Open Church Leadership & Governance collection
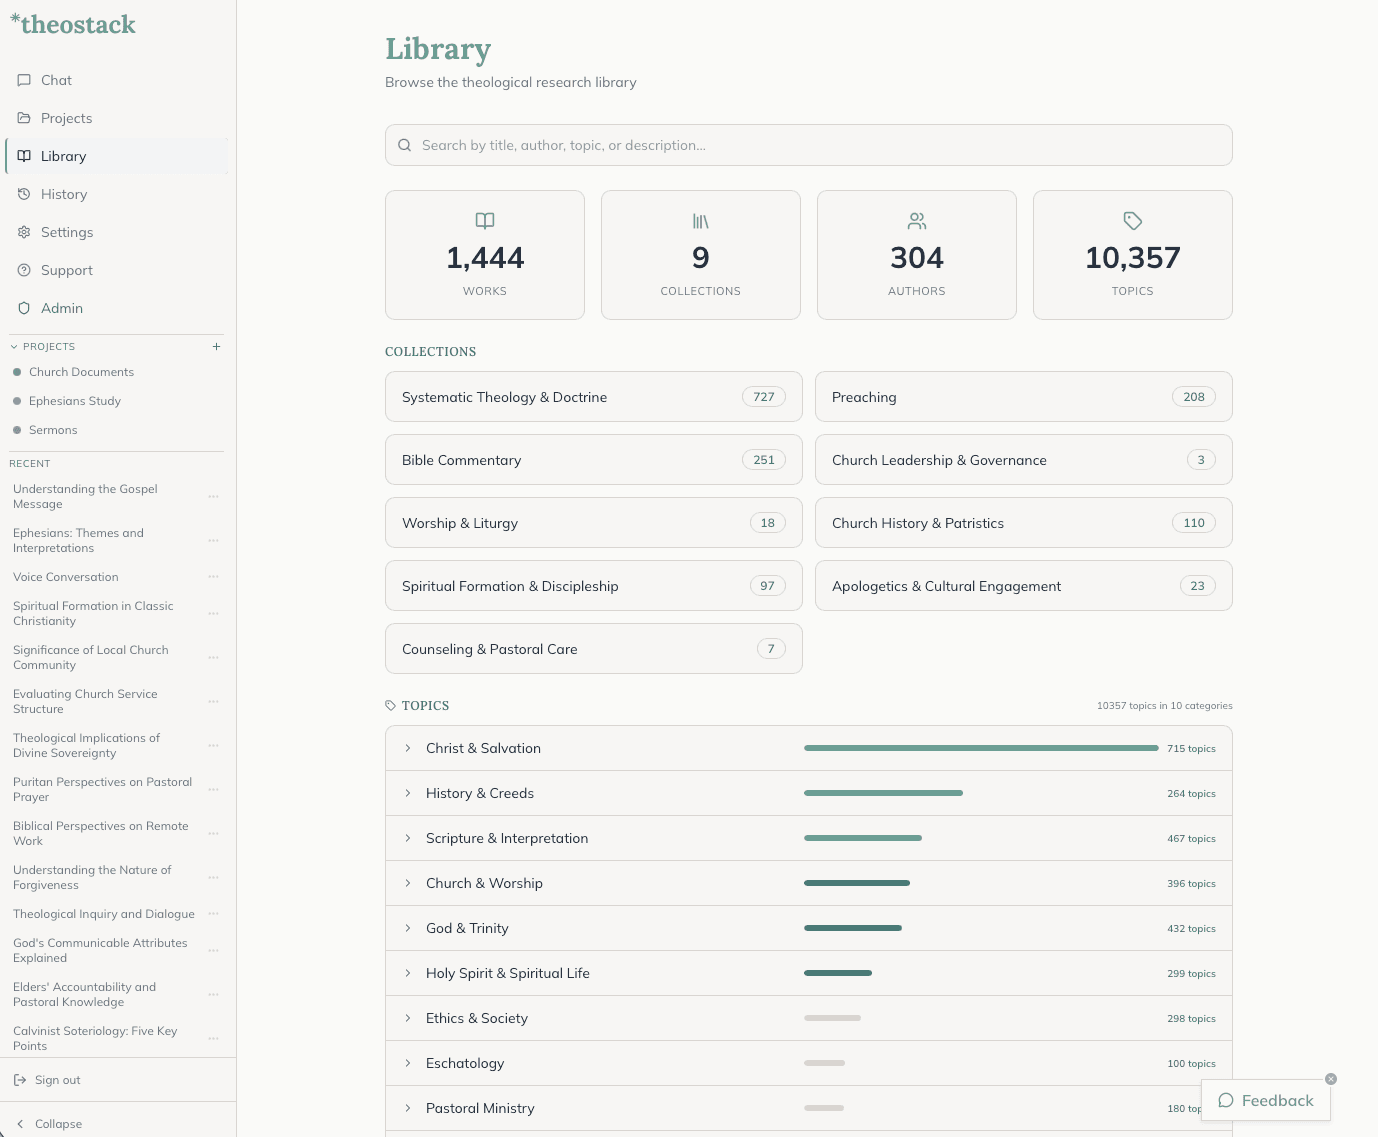 pyautogui.click(x=1024, y=460)
